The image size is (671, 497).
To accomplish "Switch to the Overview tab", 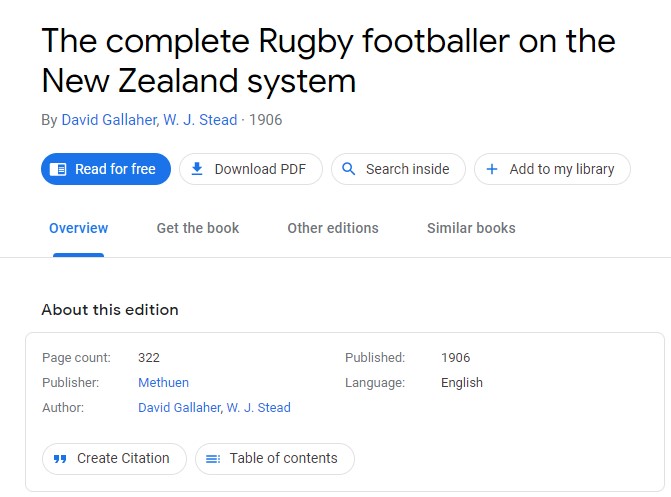I will click(x=78, y=228).
